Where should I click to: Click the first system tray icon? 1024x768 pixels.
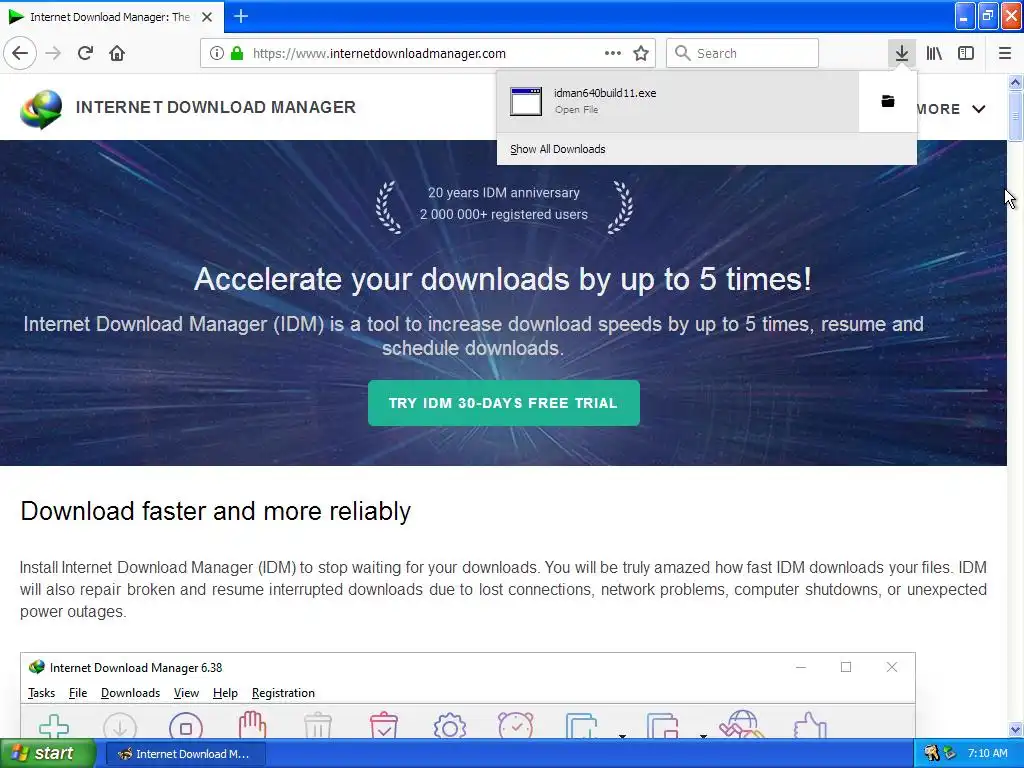coord(932,754)
